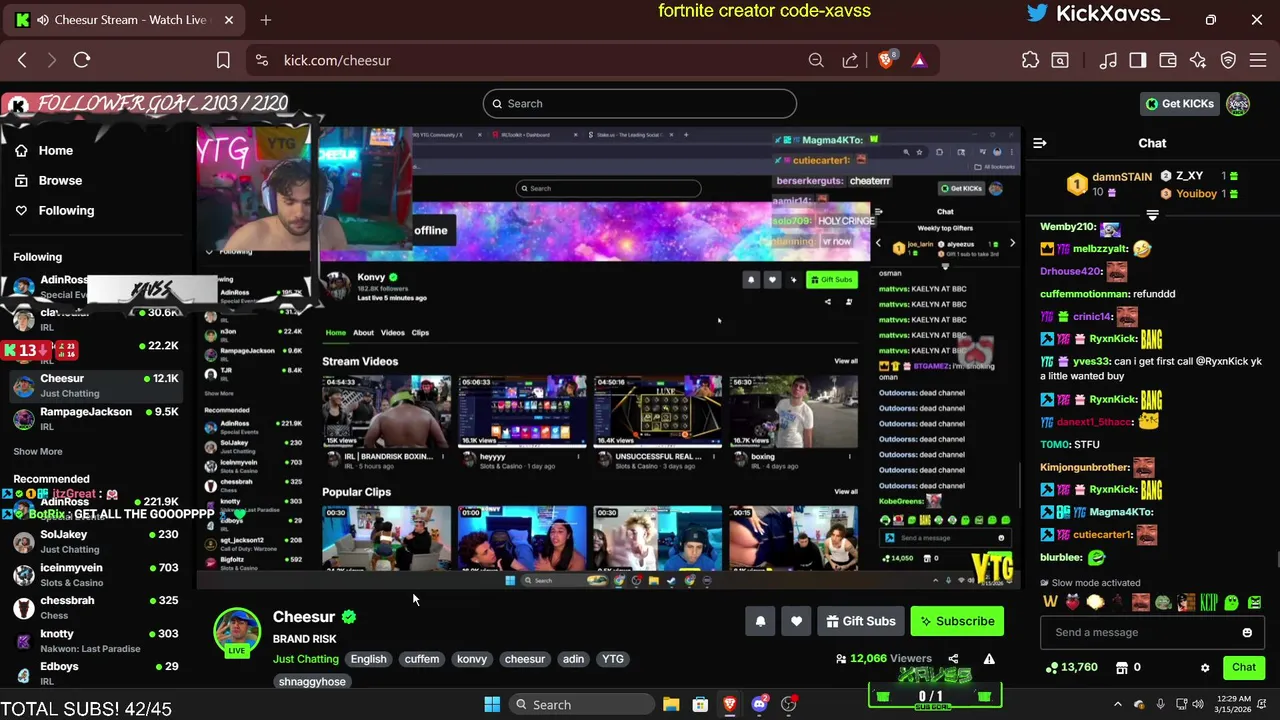This screenshot has width=1280, height=720.
Task: Select the English language tag
Action: 368,659
